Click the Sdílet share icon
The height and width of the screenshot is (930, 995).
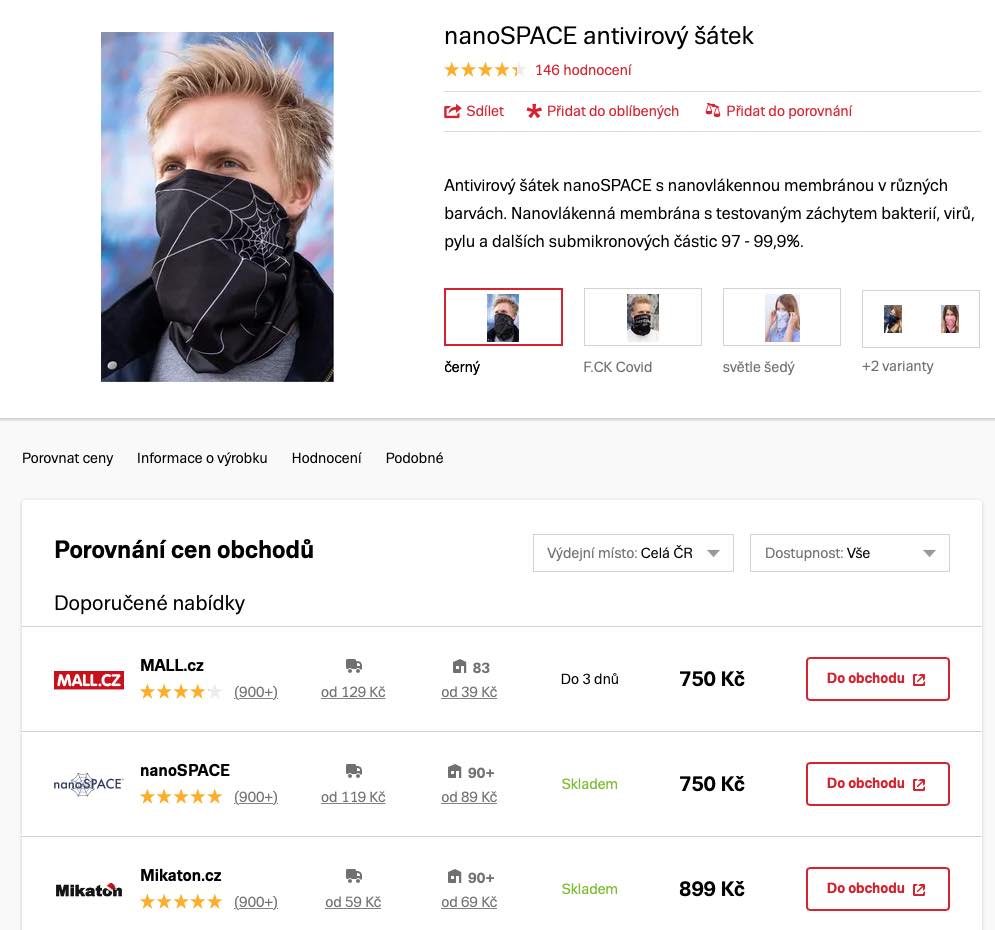point(452,111)
